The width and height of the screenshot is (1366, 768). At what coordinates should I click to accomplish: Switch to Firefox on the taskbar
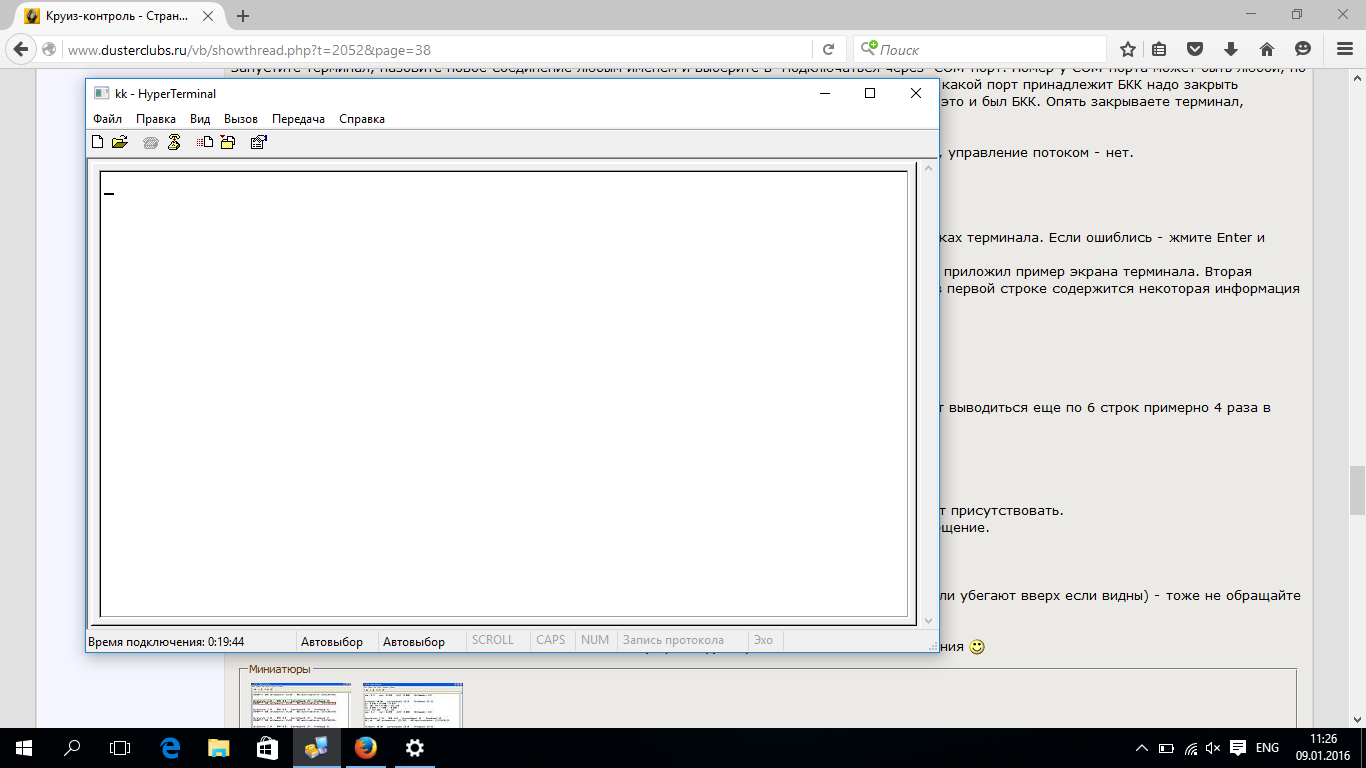(x=365, y=747)
